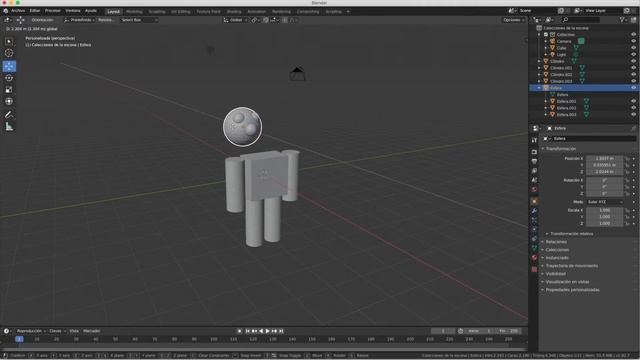This screenshot has width=640, height=360.
Task: Open the Editar menu
Action: [x=35, y=11]
